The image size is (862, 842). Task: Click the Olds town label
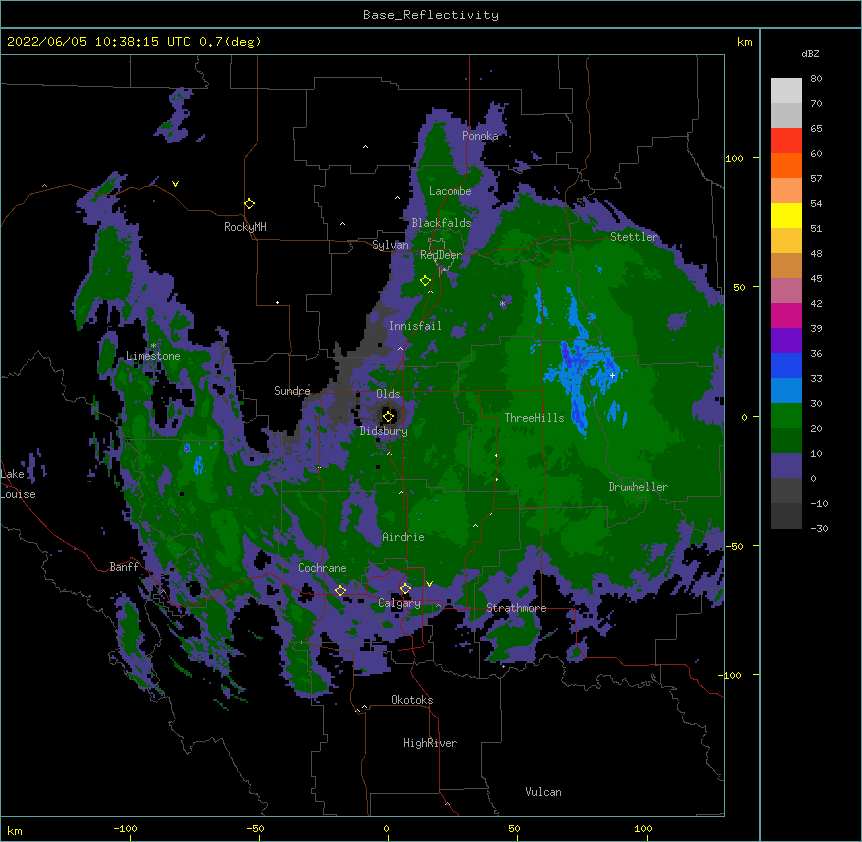[x=388, y=394]
